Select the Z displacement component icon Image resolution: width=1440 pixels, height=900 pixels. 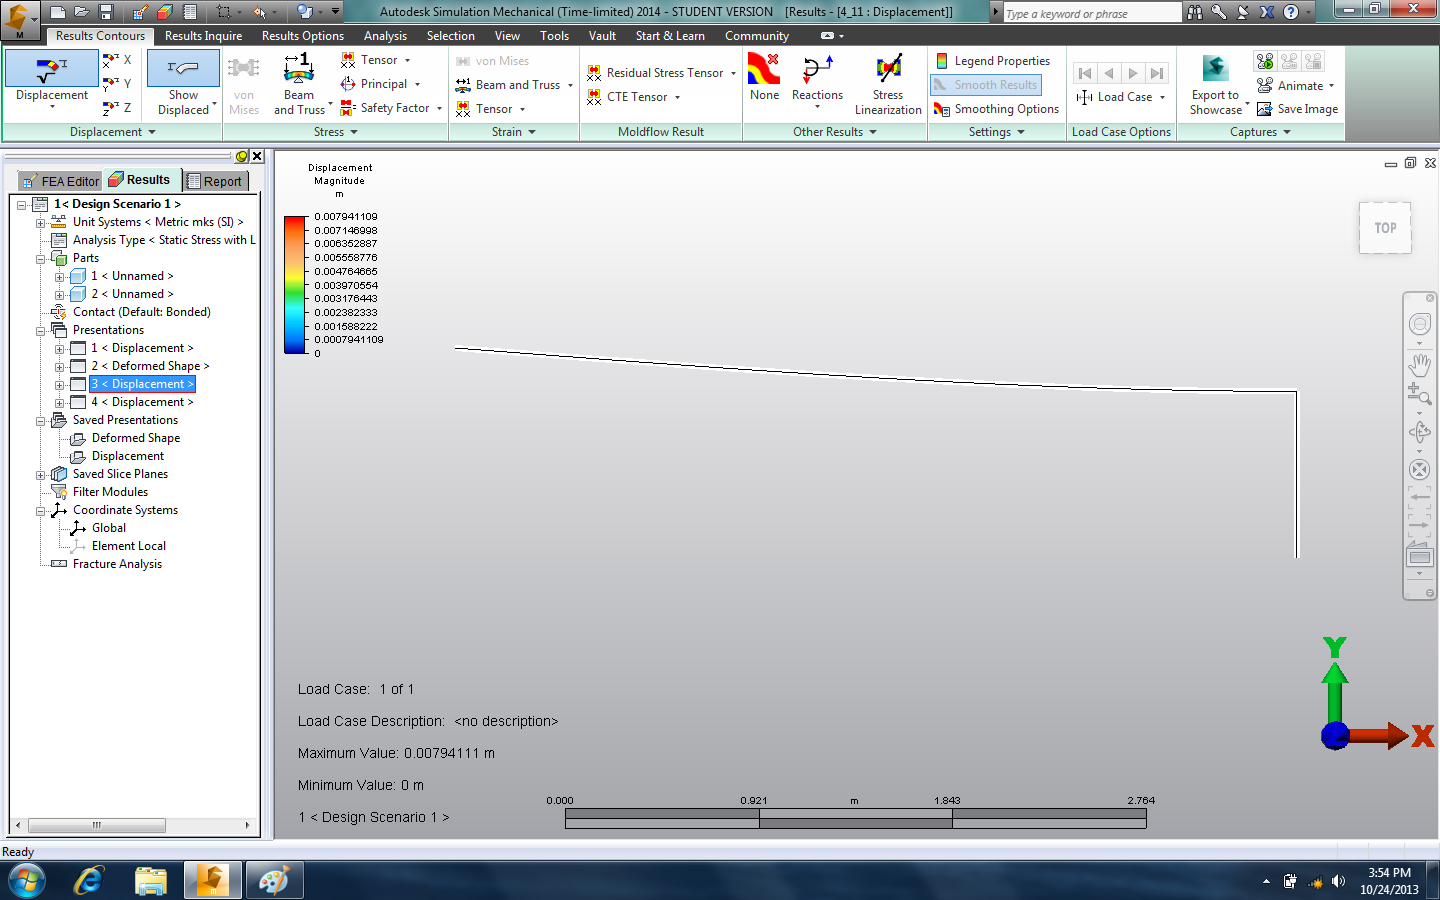point(117,108)
